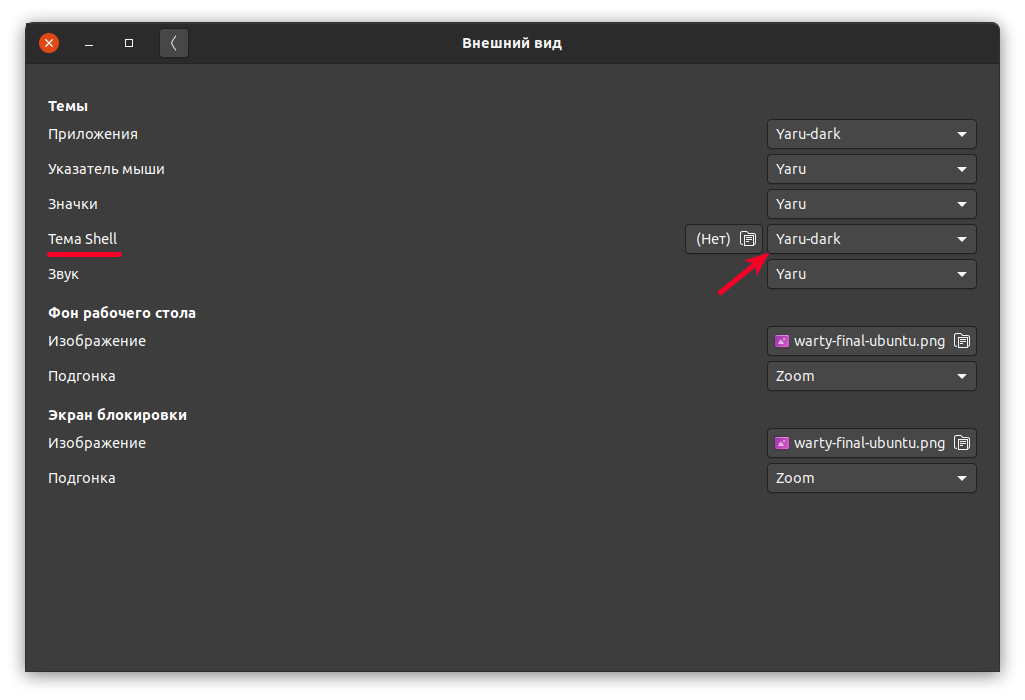Click the underlined Тема Shell label
The image size is (1025, 700).
83,239
